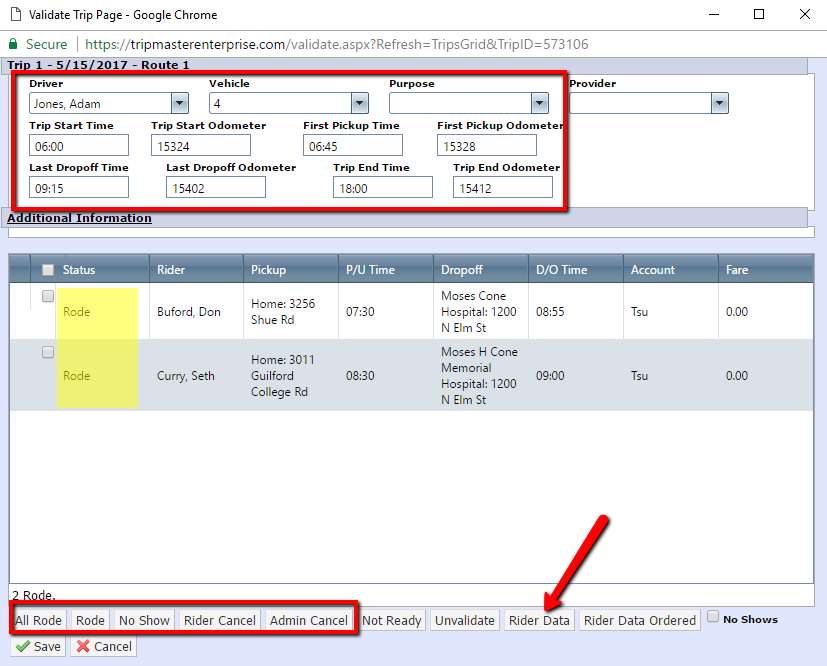Click the Last Dropoff Time field 09:15
The image size is (827, 666).
[x=79, y=188]
